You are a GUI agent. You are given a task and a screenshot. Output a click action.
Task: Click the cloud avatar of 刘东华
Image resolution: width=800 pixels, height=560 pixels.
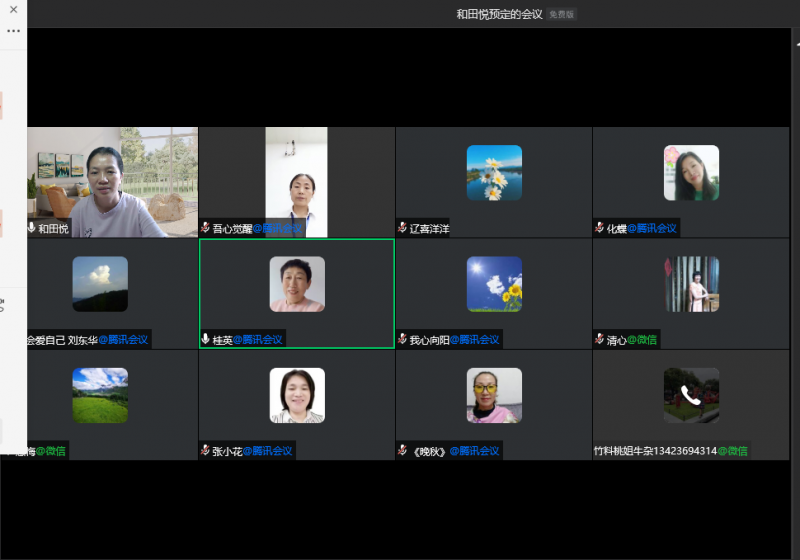100,284
